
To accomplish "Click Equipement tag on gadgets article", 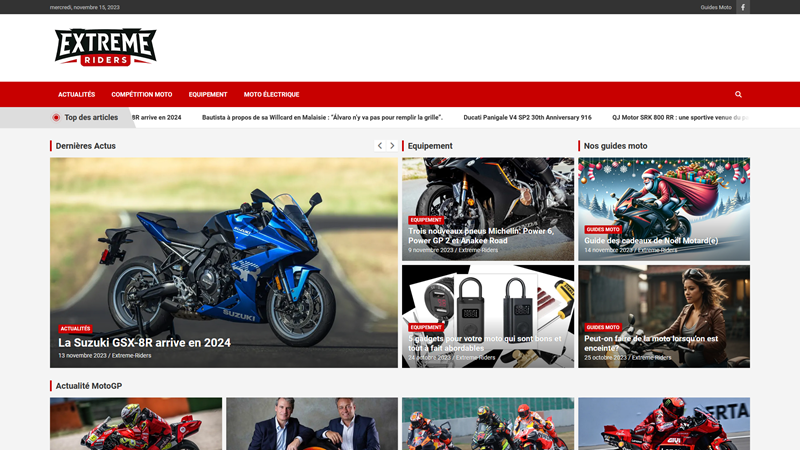I will click(x=426, y=327).
